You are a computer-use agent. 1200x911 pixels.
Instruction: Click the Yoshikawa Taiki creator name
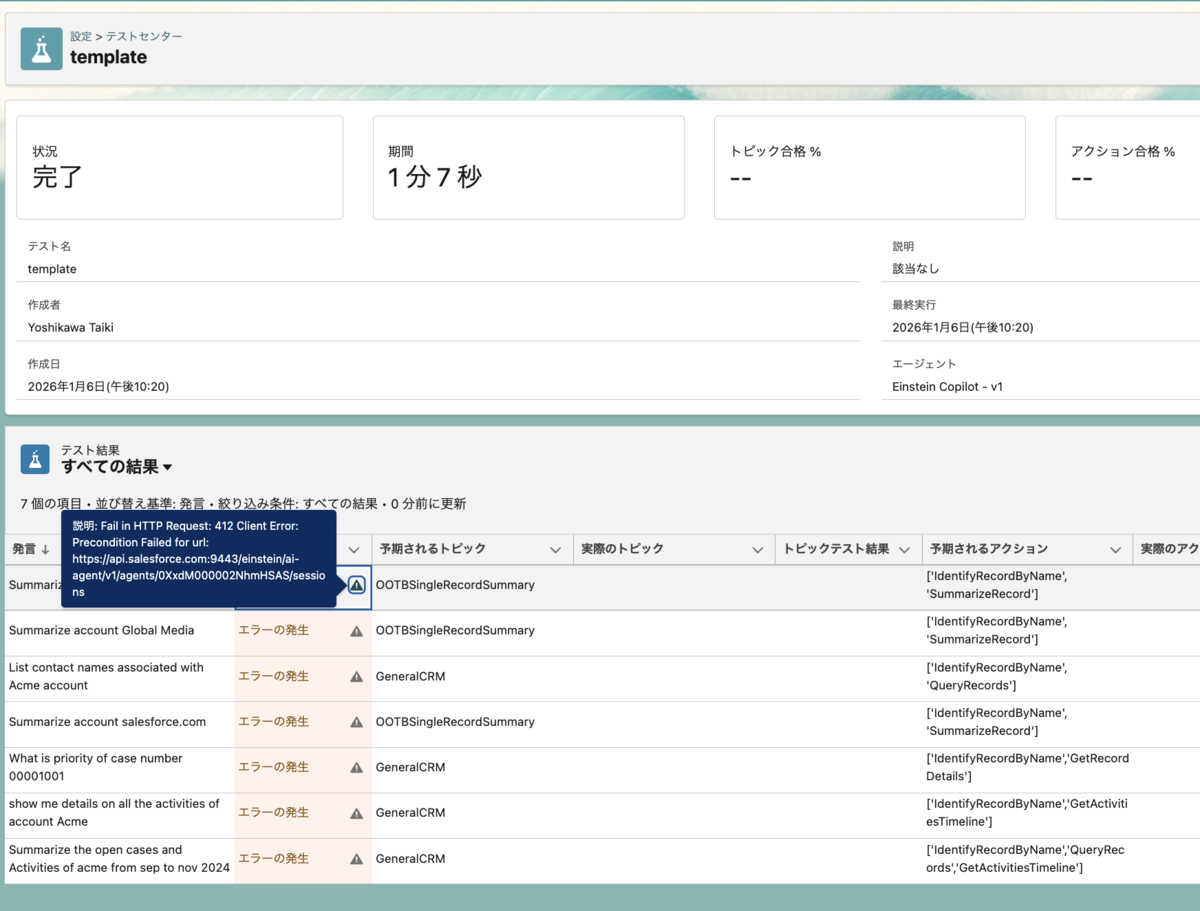coord(71,327)
